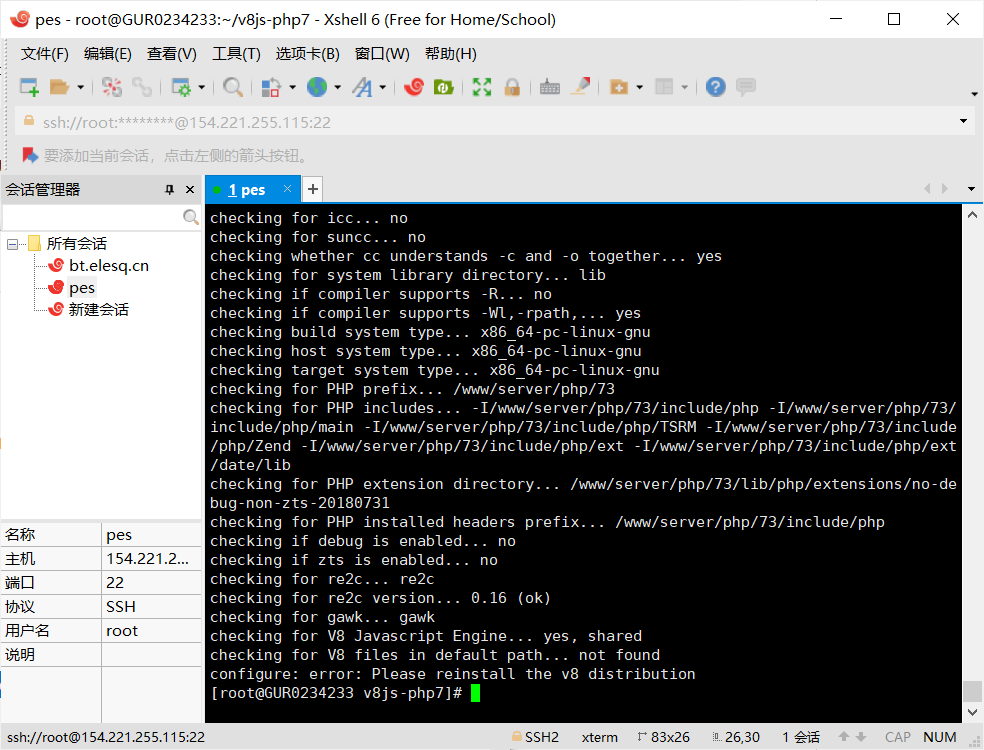Expand the Open session dropdown arrow

click(x=80, y=87)
